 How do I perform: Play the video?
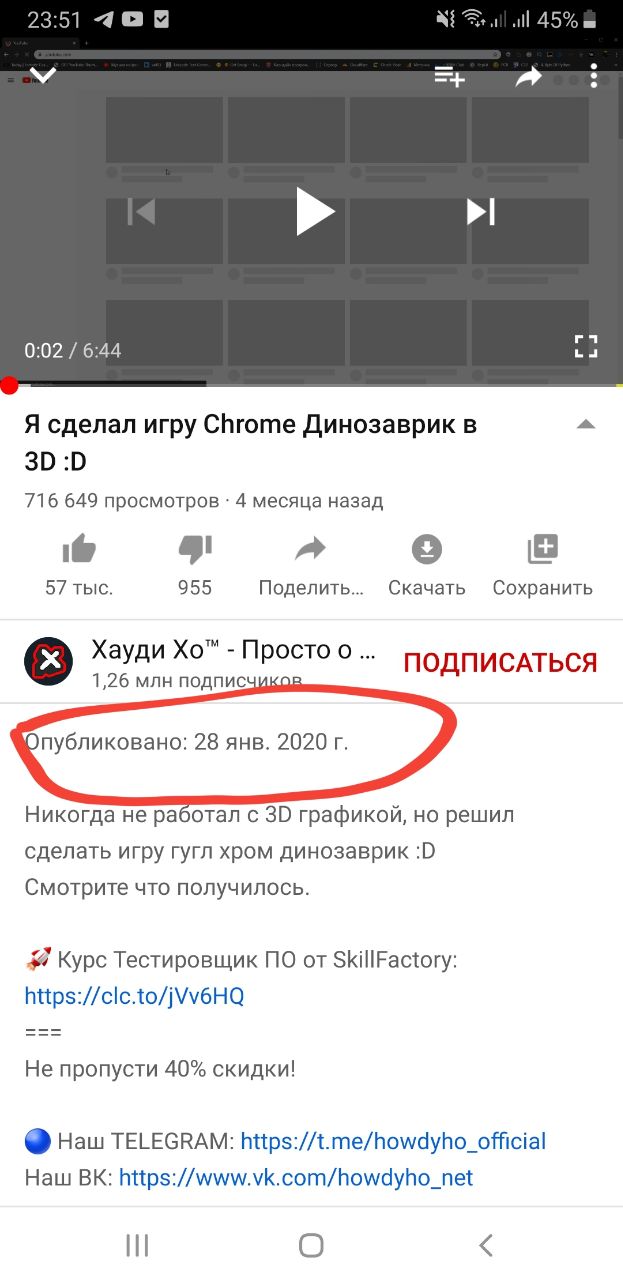tap(314, 211)
